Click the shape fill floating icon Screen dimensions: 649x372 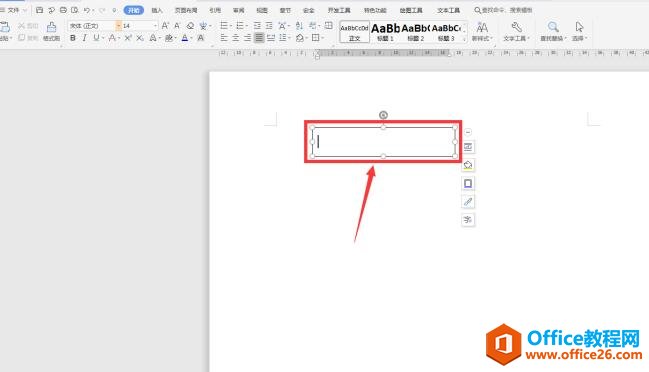tap(468, 165)
